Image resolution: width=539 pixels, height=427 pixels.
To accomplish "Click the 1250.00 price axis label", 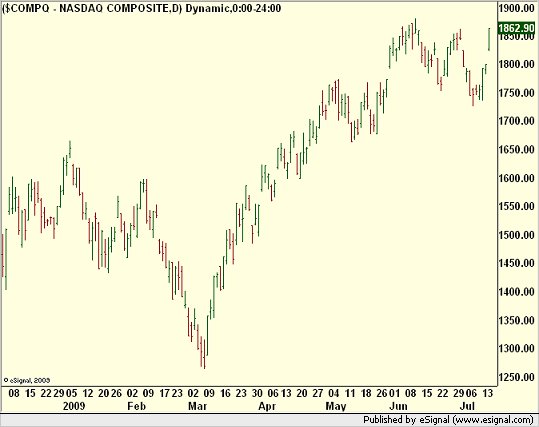I will 517,377.
